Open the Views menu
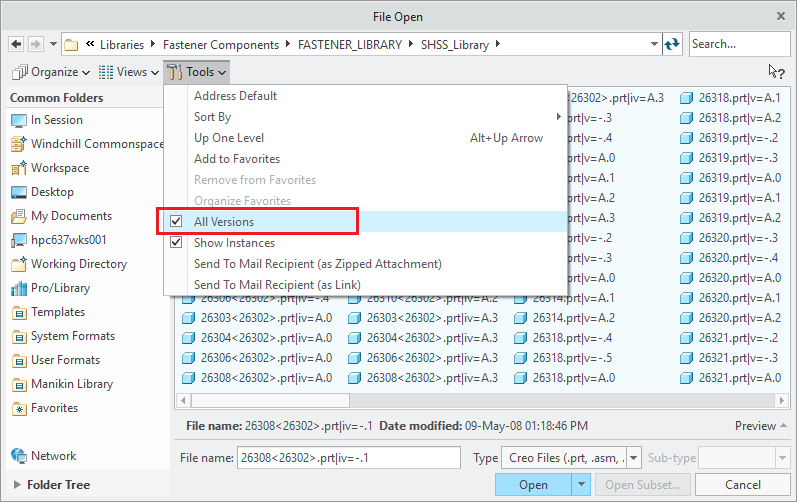The width and height of the screenshot is (797, 502). [129, 72]
